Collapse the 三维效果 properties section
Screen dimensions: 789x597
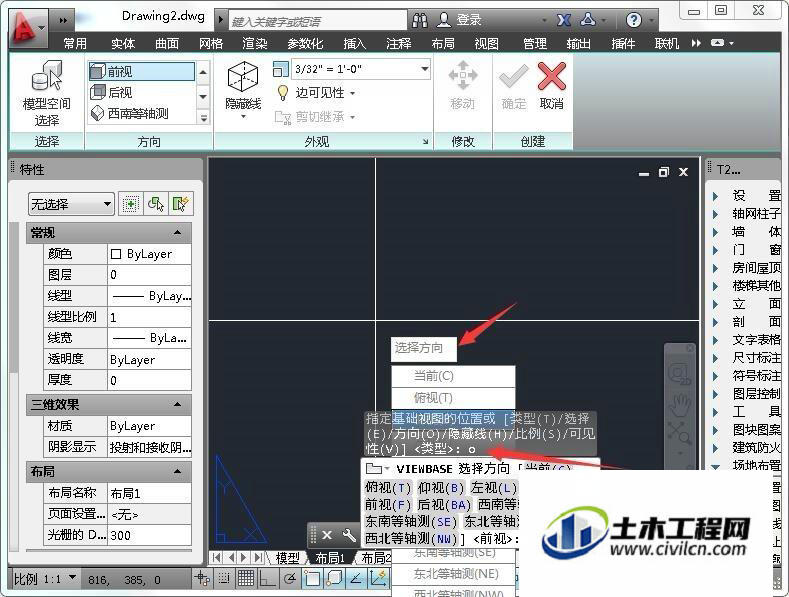177,404
